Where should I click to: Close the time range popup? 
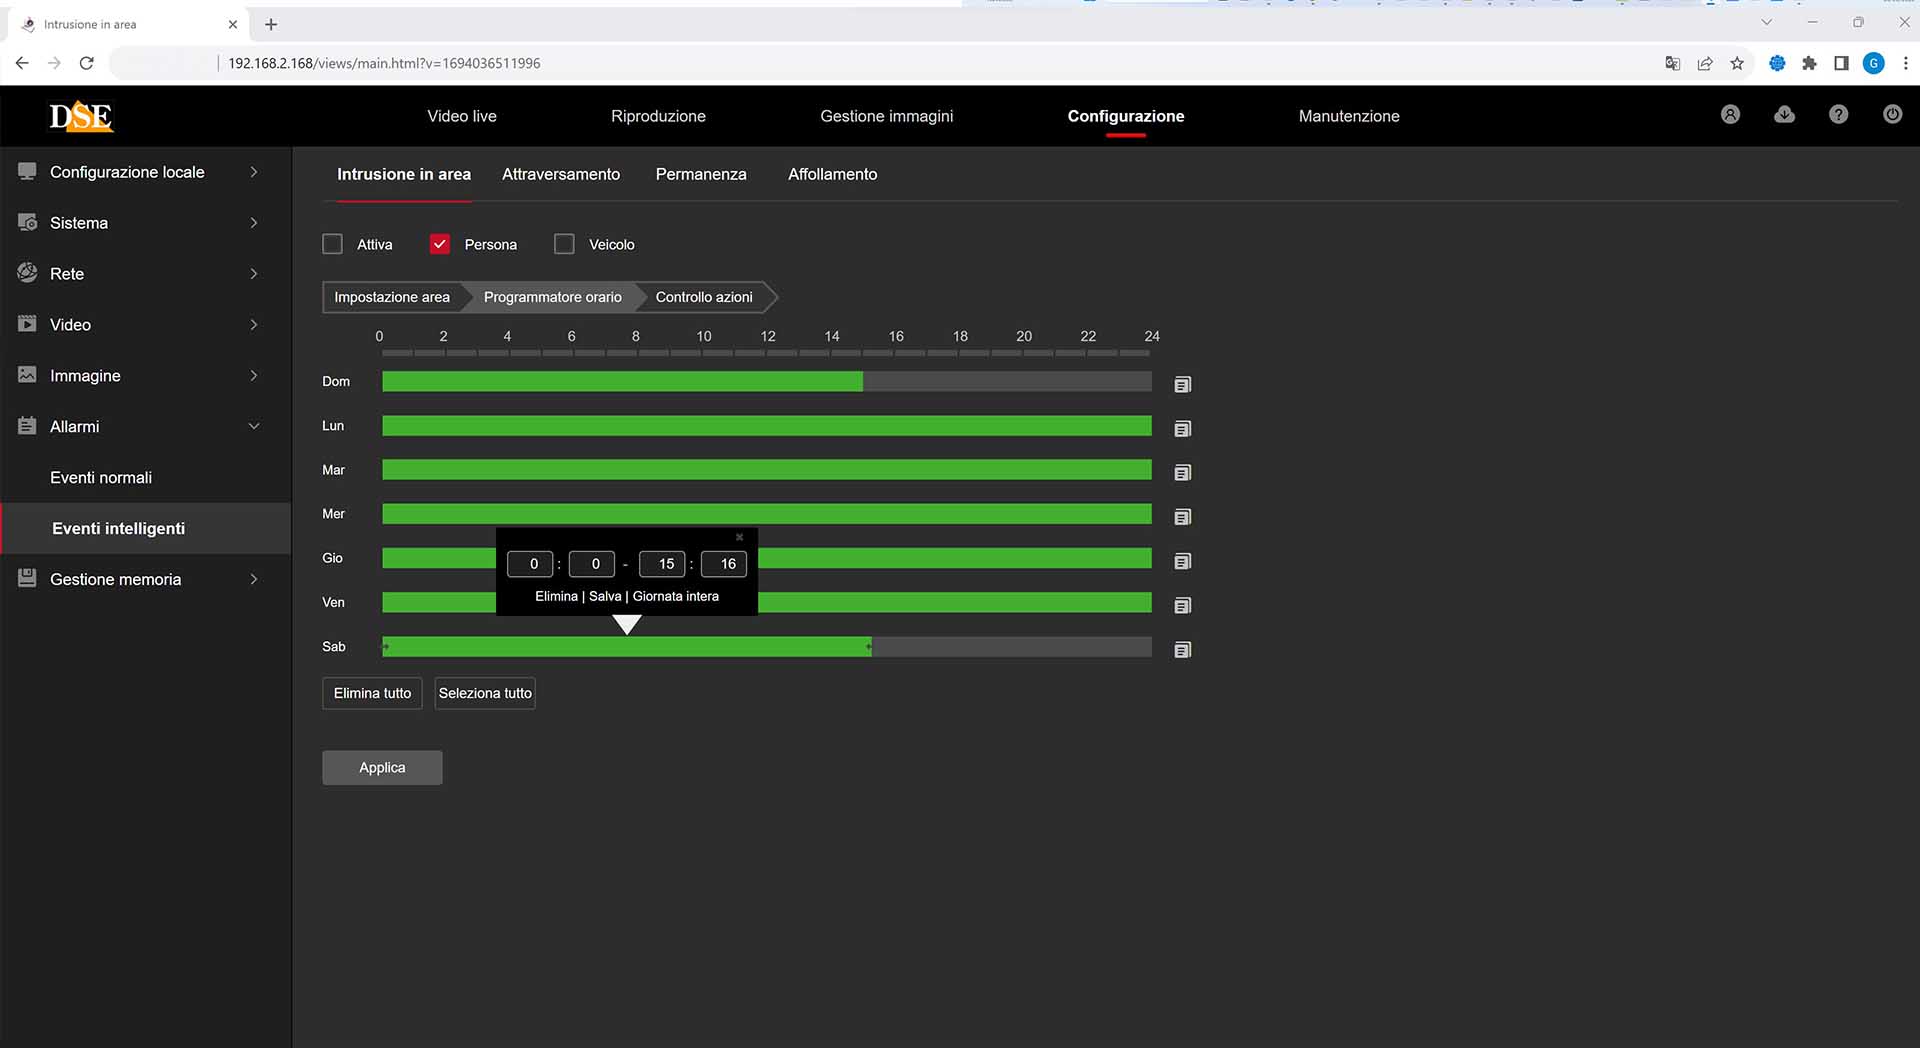coord(740,538)
